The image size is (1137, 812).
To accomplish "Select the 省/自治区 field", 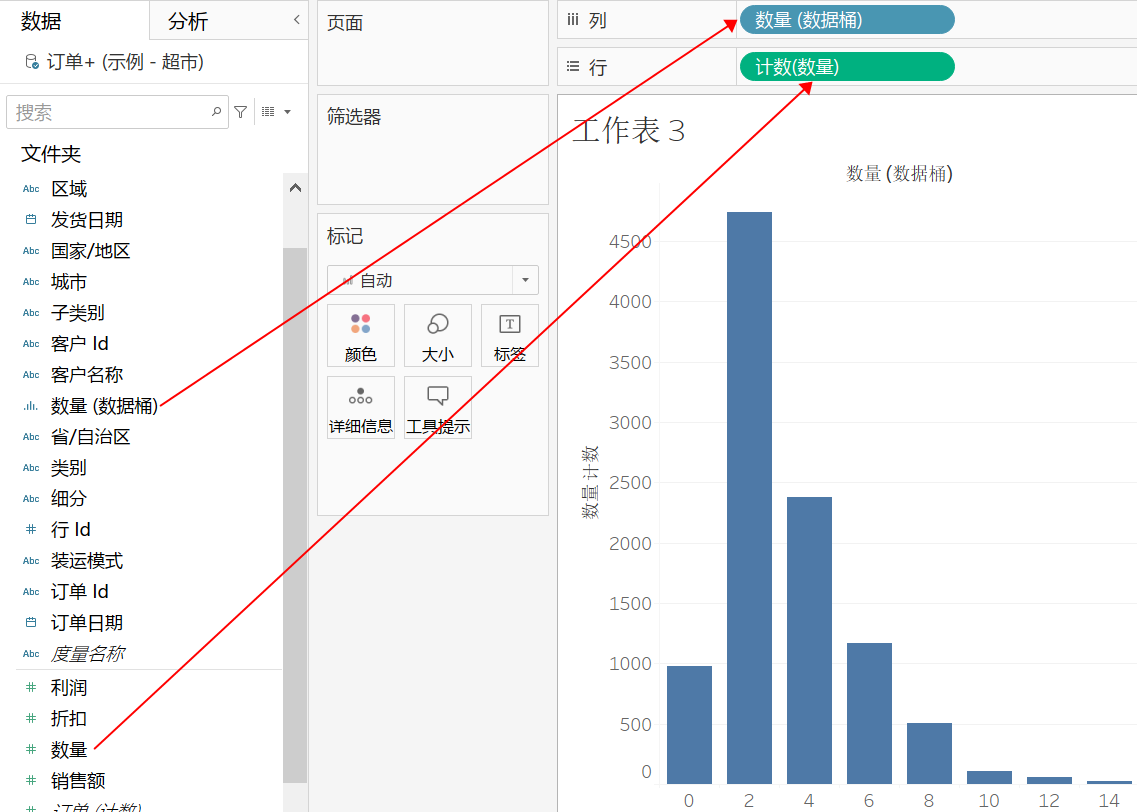I will [91, 436].
